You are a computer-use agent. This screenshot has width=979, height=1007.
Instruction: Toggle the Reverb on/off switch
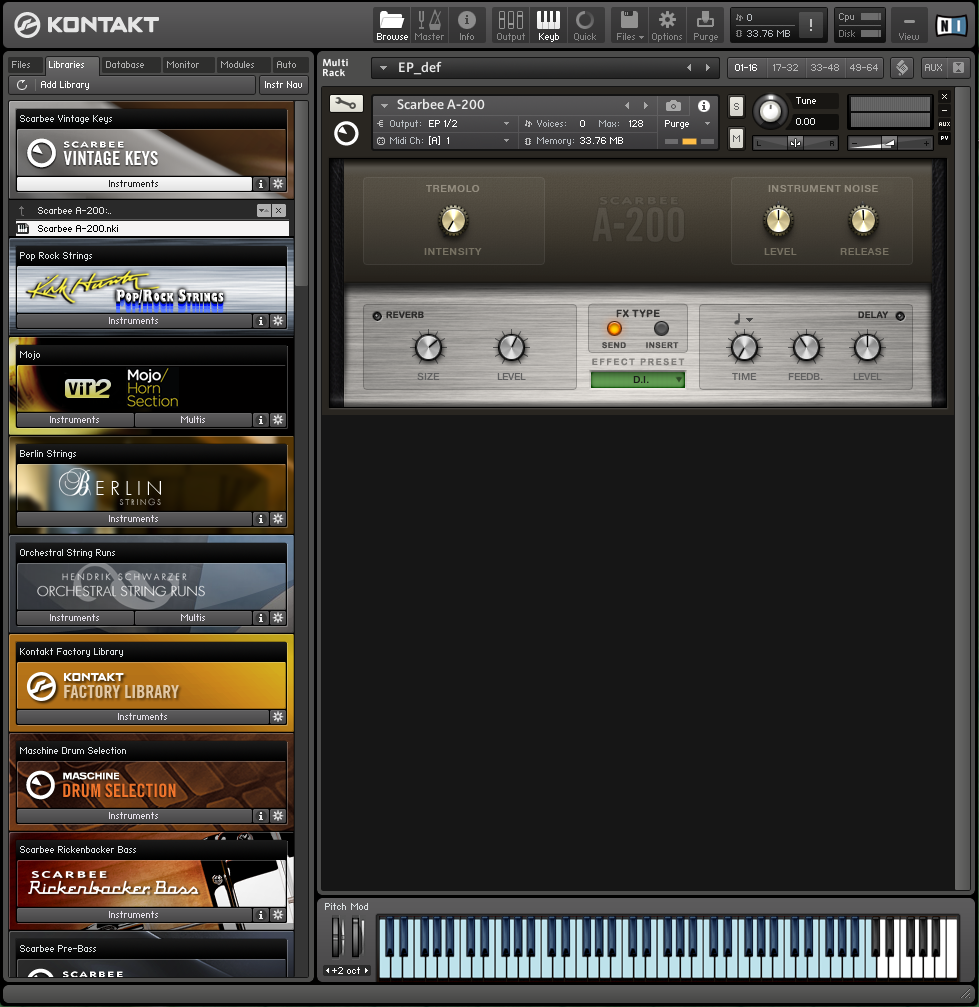pyautogui.click(x=377, y=315)
